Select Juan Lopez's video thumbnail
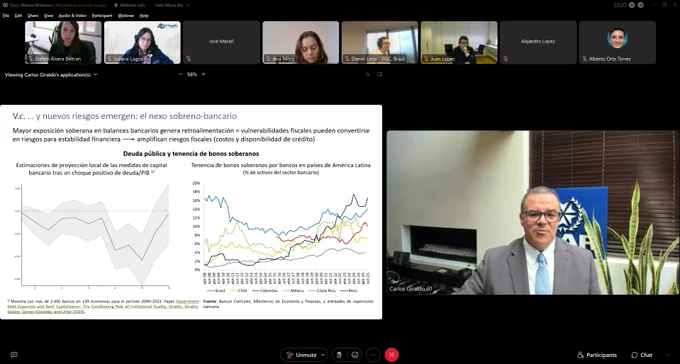The image size is (680, 364). pyautogui.click(x=459, y=43)
